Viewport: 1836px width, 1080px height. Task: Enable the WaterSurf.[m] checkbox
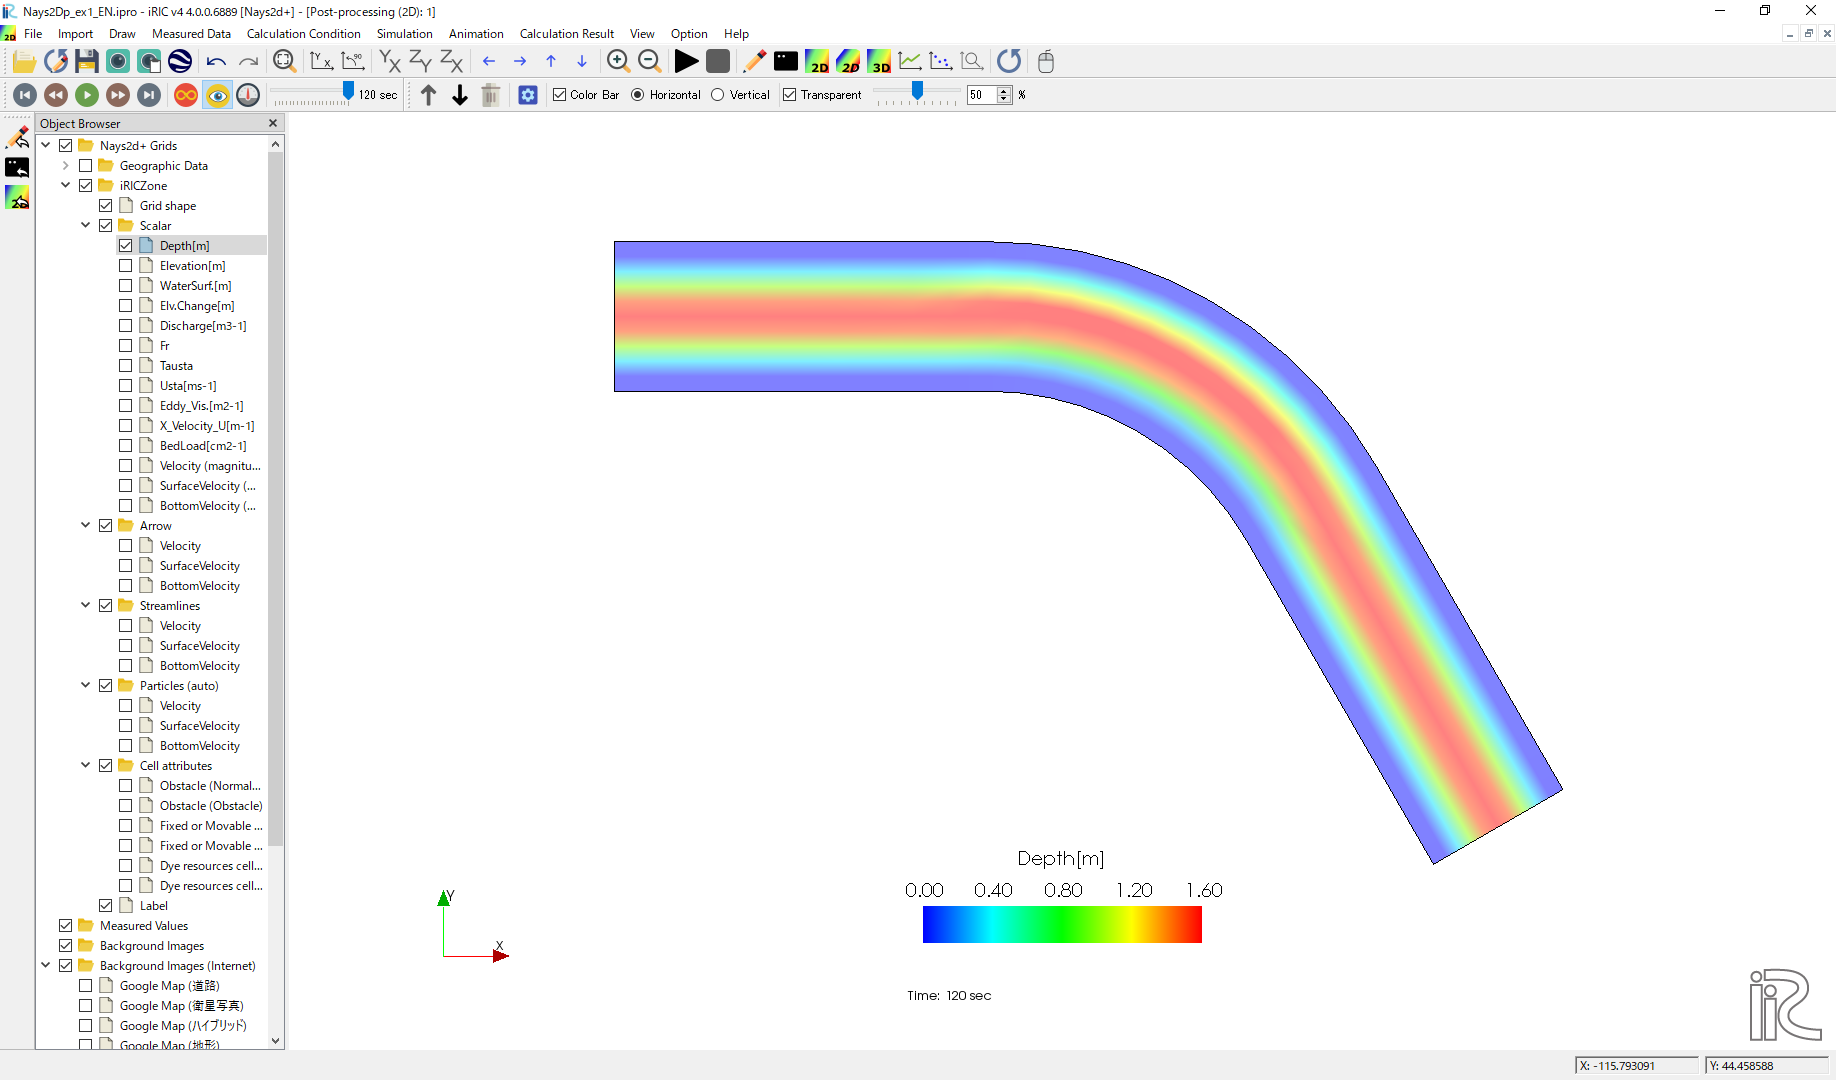point(126,286)
